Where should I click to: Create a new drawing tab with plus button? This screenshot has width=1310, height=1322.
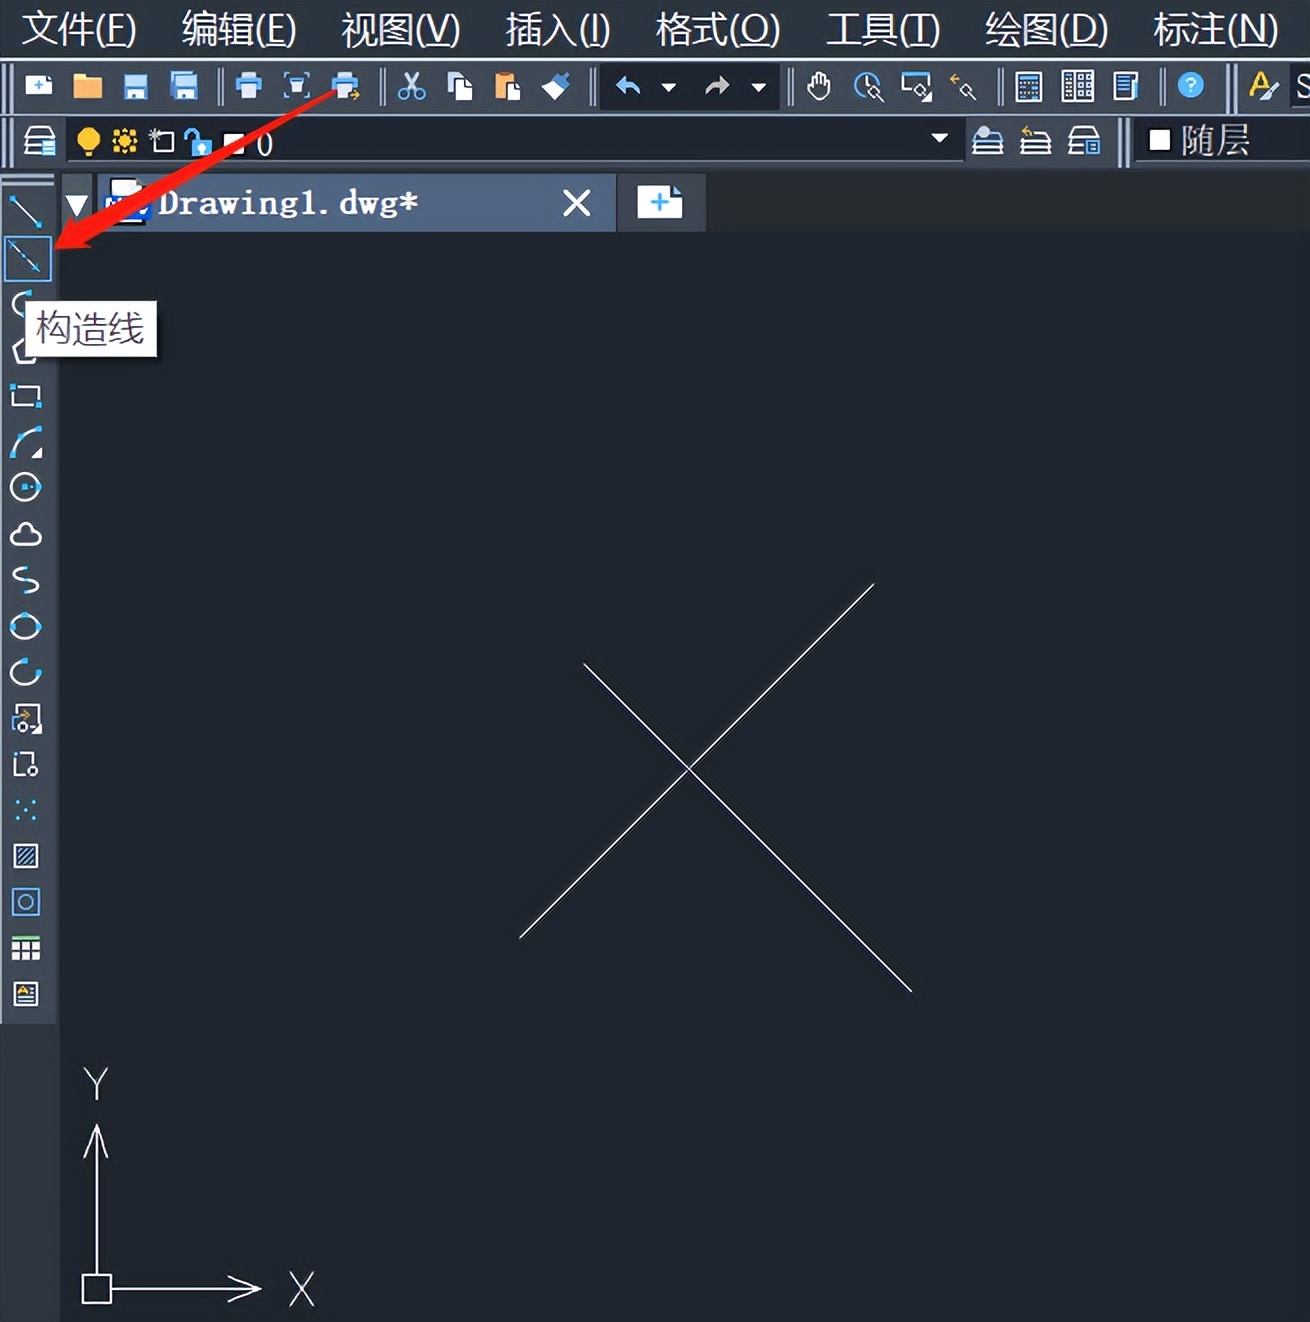click(660, 202)
